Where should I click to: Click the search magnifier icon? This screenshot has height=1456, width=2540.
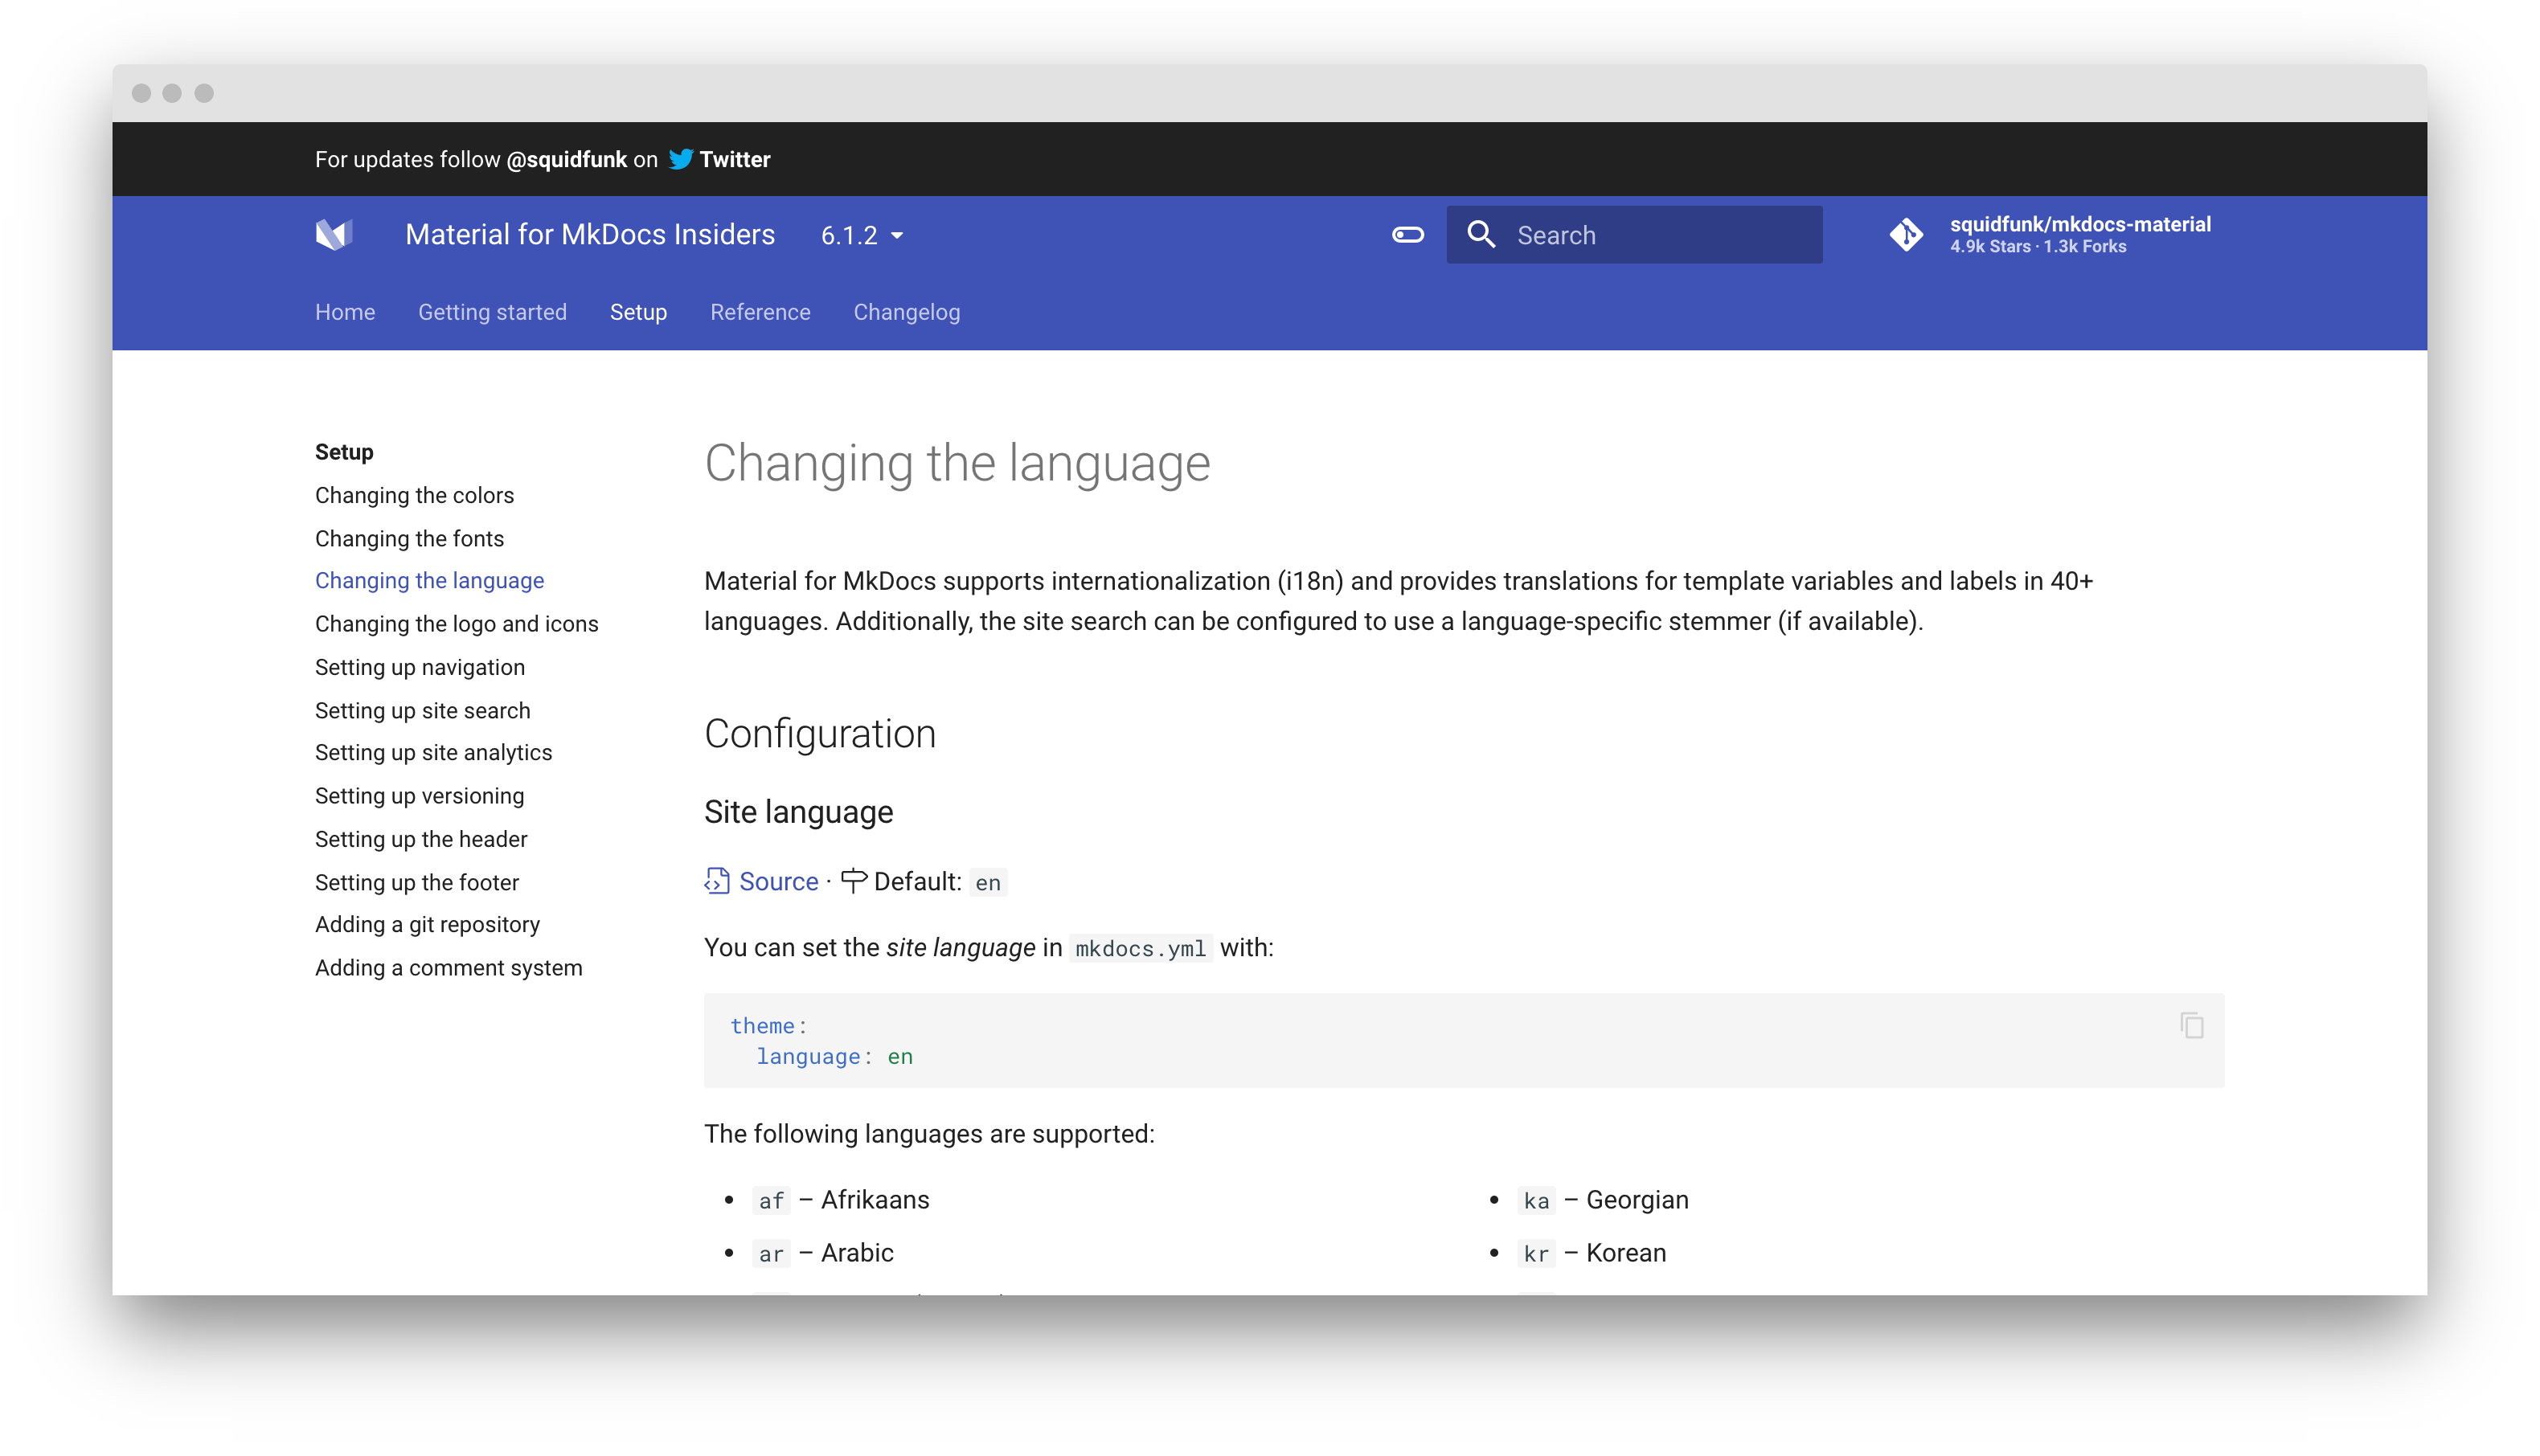(x=1481, y=235)
